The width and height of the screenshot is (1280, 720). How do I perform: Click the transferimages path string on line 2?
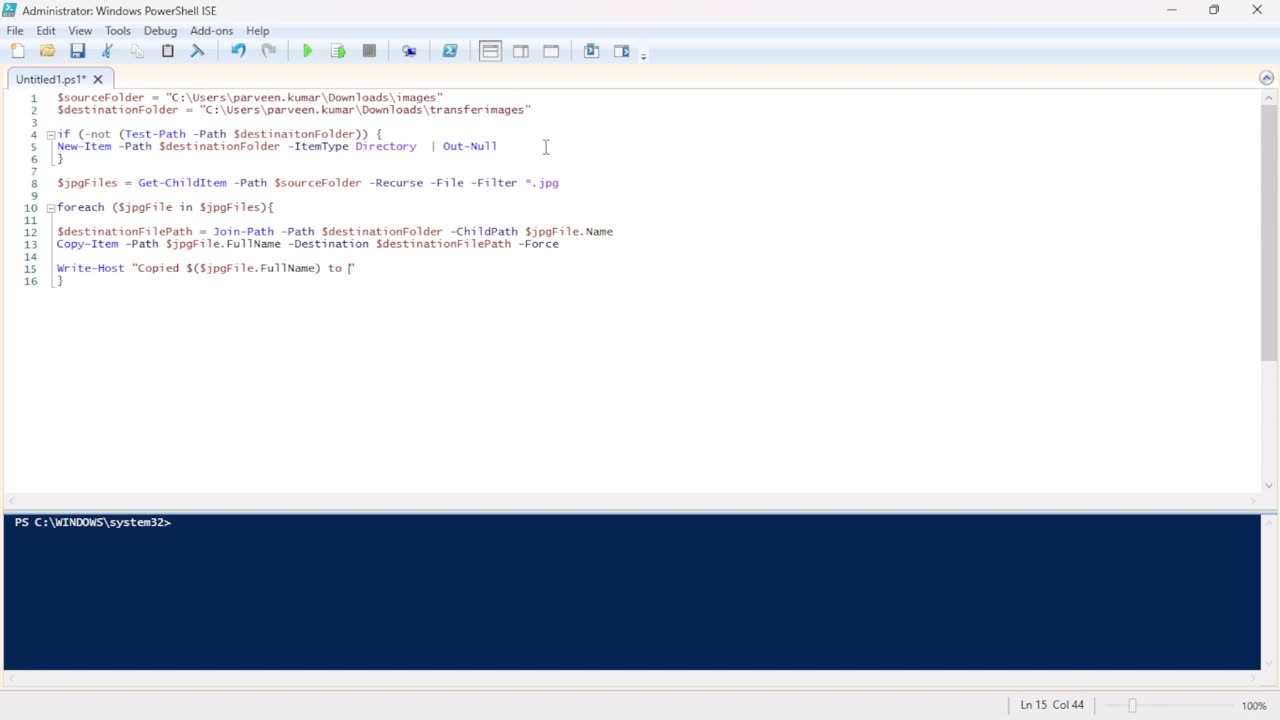coord(365,110)
